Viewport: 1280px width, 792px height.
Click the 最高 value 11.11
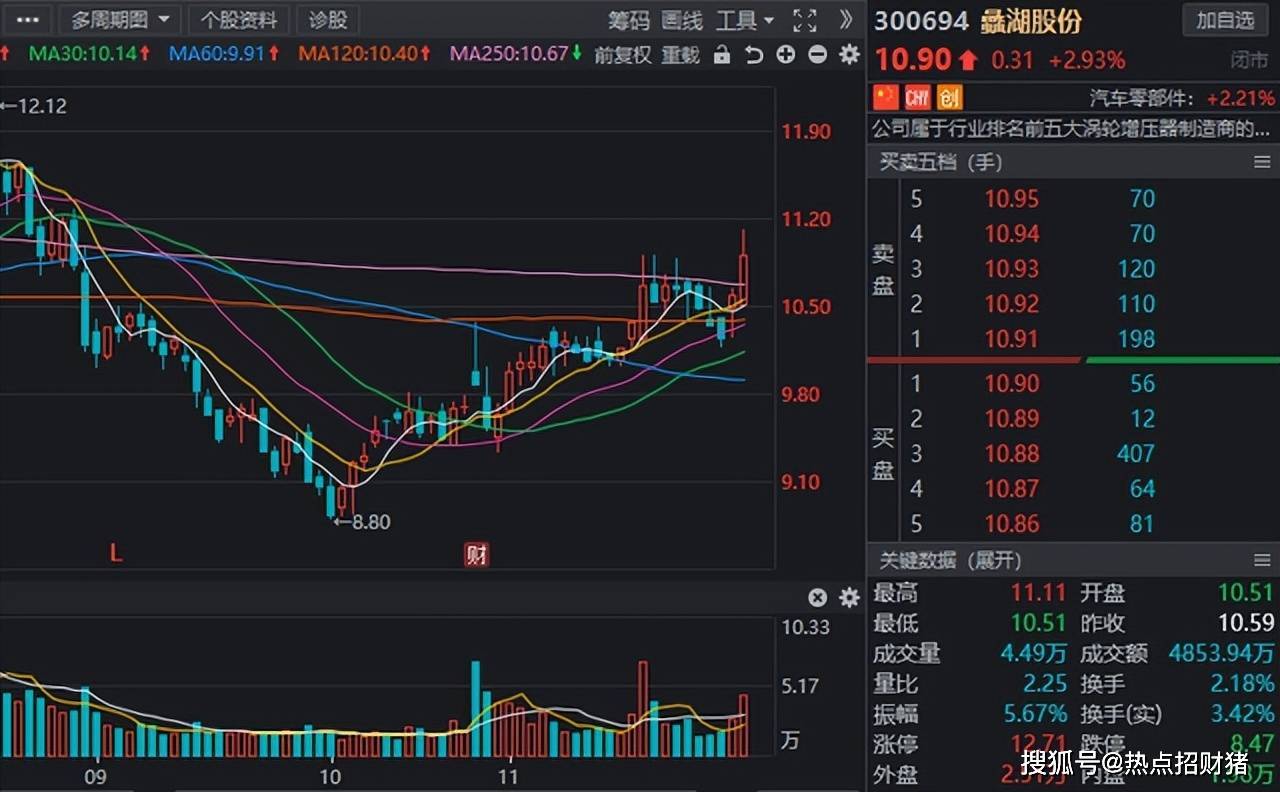tap(1038, 593)
